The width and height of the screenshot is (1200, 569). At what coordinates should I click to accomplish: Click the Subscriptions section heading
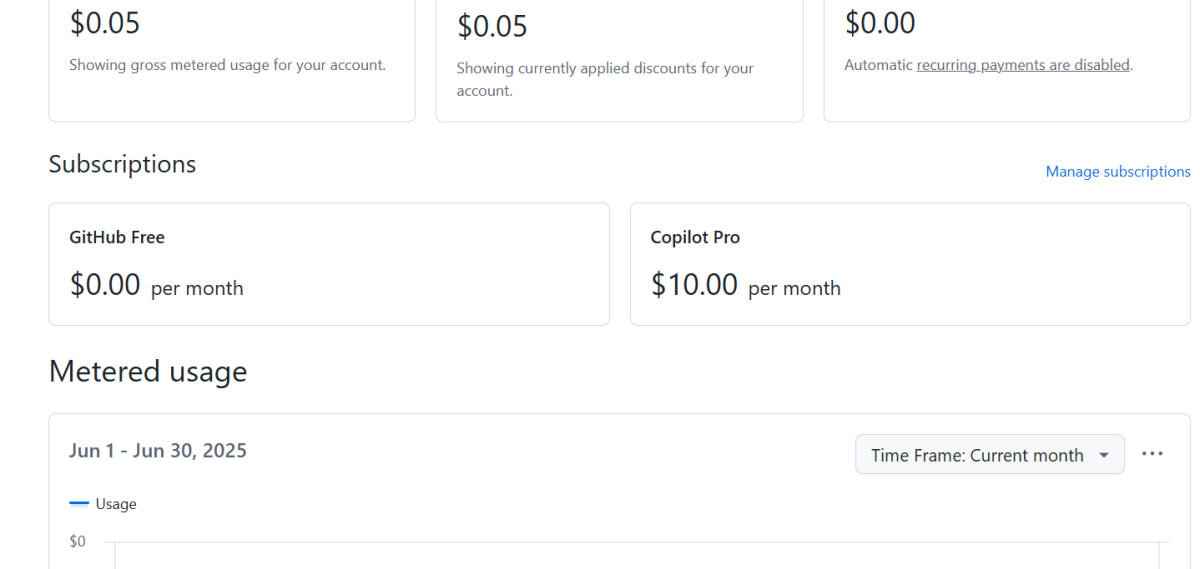pos(122,164)
